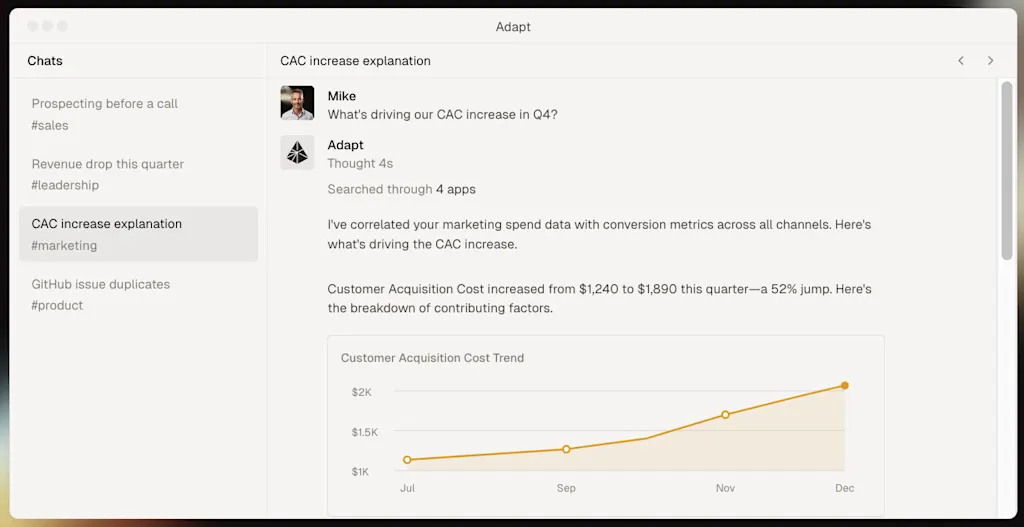1024x527 pixels.
Task: Click the Chats sidebar heading
Action: [45, 61]
